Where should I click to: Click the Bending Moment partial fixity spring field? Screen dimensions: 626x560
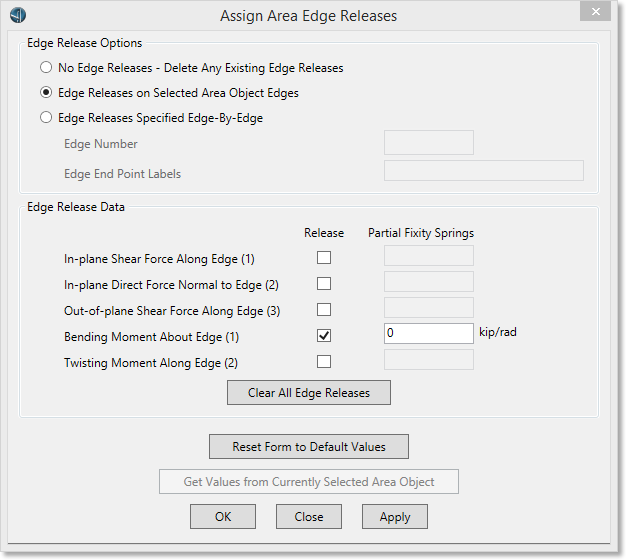[429, 333]
